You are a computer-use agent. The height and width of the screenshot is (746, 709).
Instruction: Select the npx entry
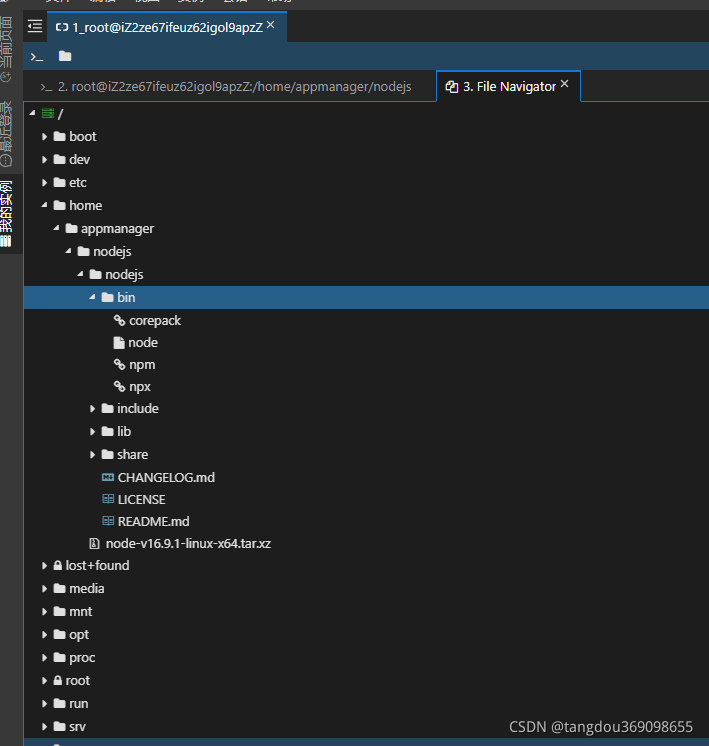(x=139, y=387)
